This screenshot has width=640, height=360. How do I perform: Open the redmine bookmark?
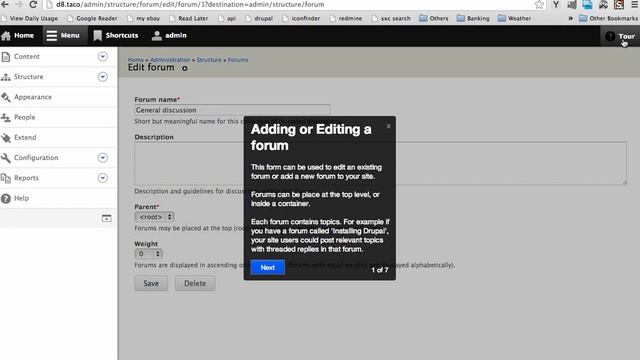click(346, 18)
